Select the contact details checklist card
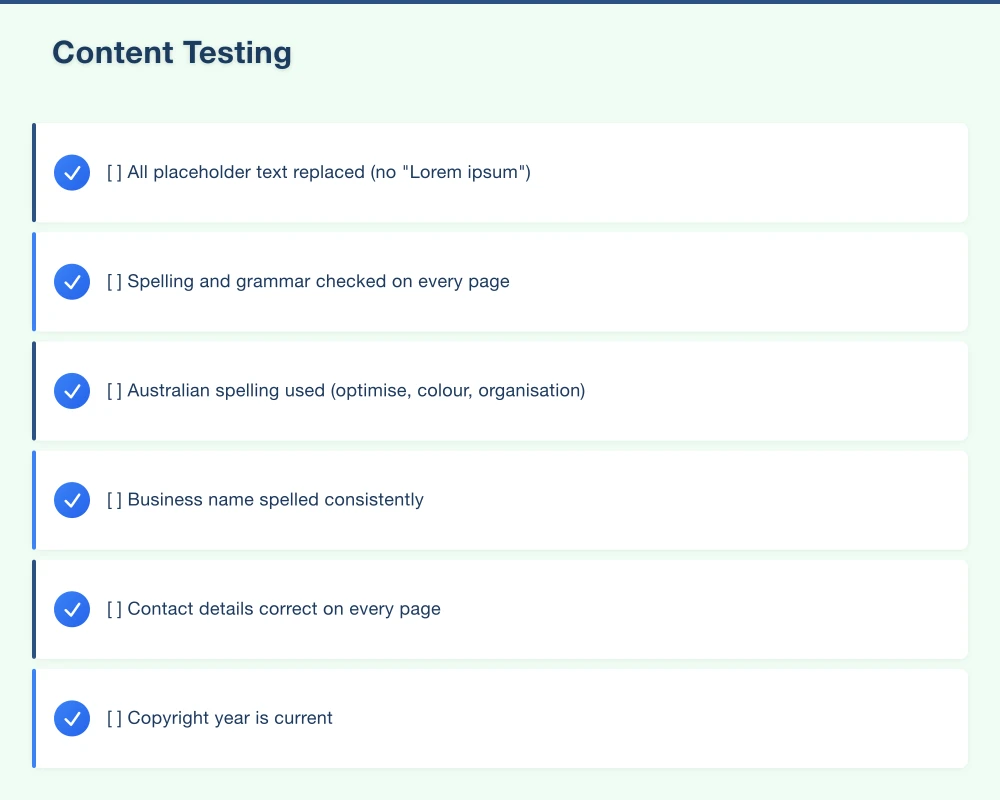The image size is (1000, 800). tap(500, 608)
